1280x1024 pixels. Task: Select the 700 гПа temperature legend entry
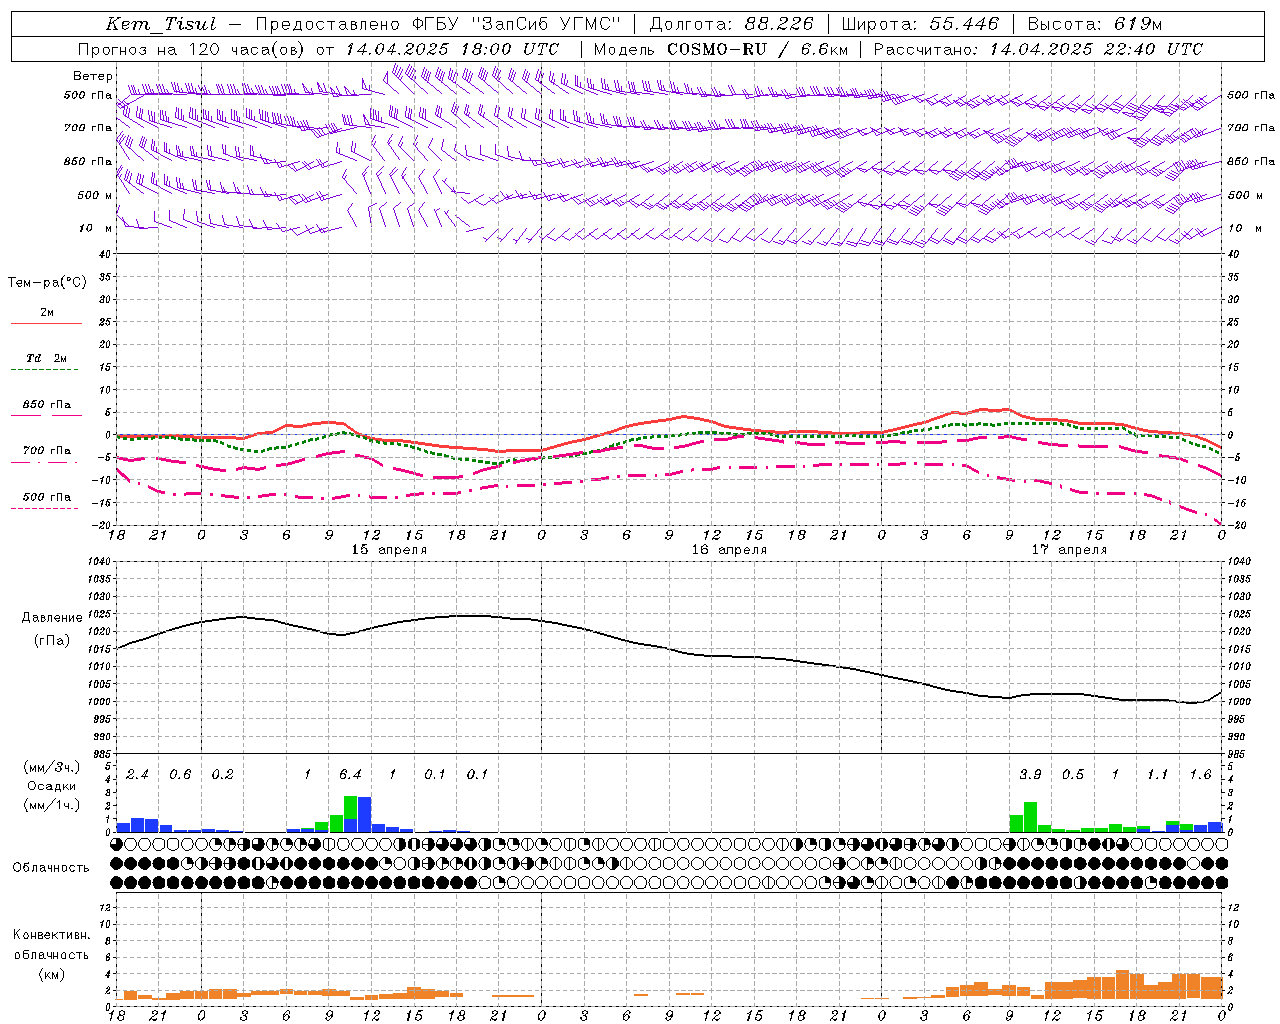coord(46,451)
